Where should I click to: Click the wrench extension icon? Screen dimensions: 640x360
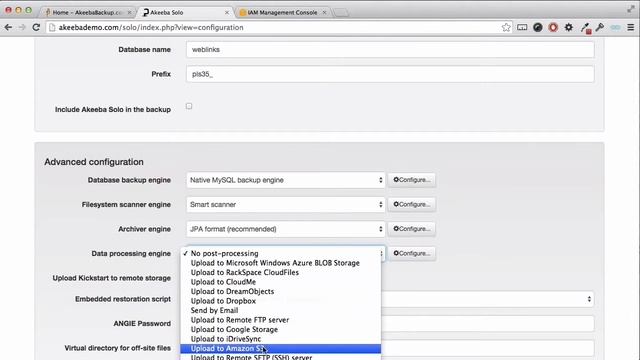click(x=600, y=27)
